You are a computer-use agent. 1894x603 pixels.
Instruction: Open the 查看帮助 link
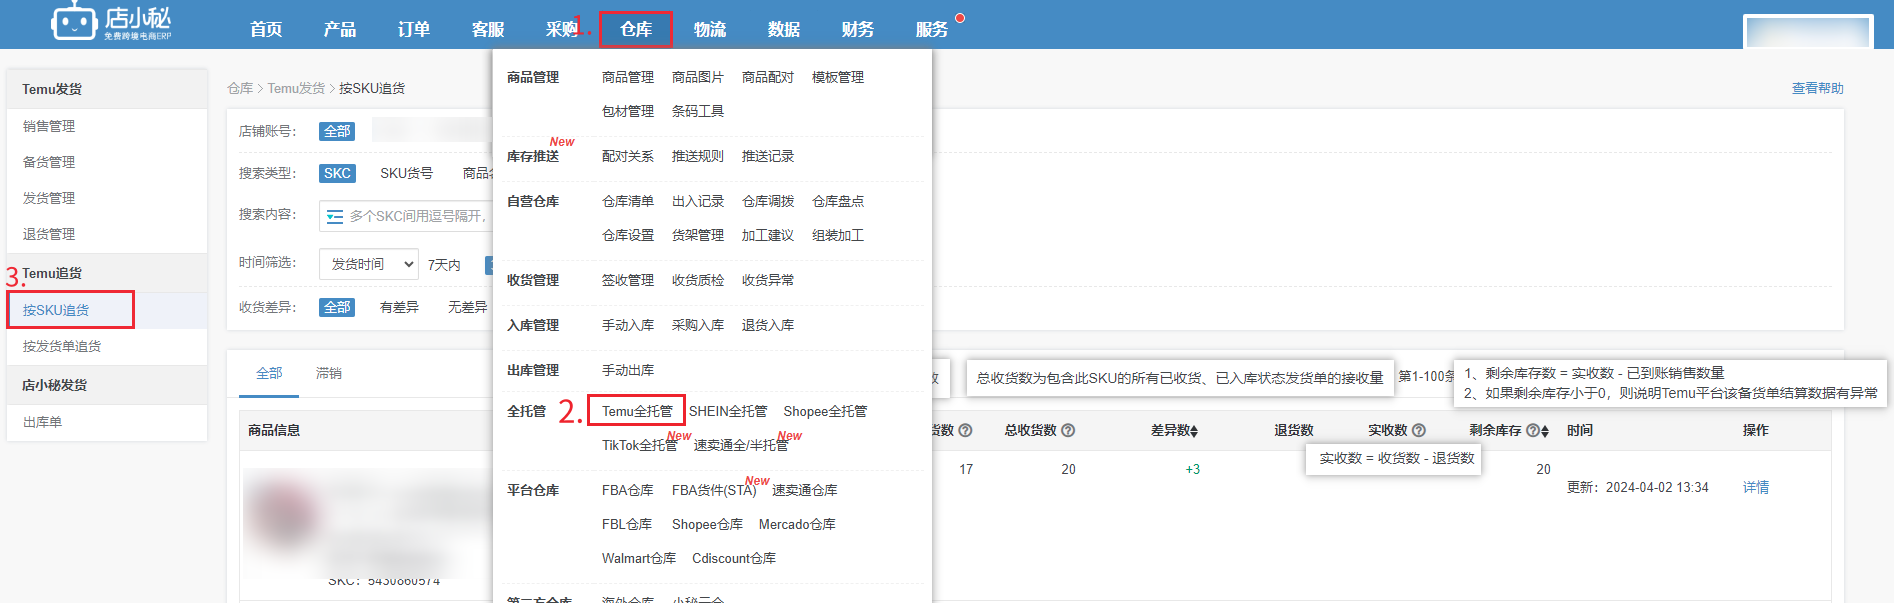click(1817, 88)
